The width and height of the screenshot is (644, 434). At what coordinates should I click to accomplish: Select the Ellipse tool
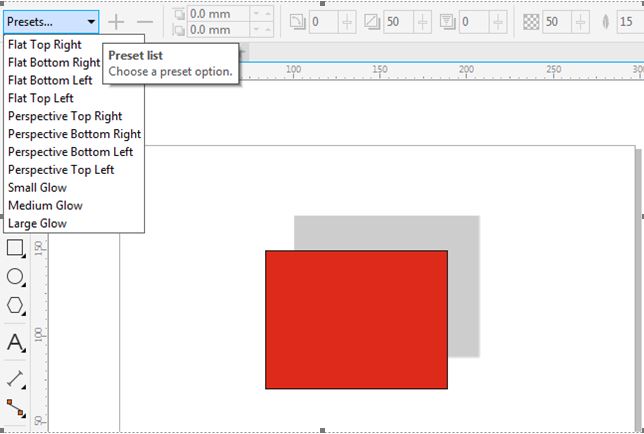(x=16, y=277)
